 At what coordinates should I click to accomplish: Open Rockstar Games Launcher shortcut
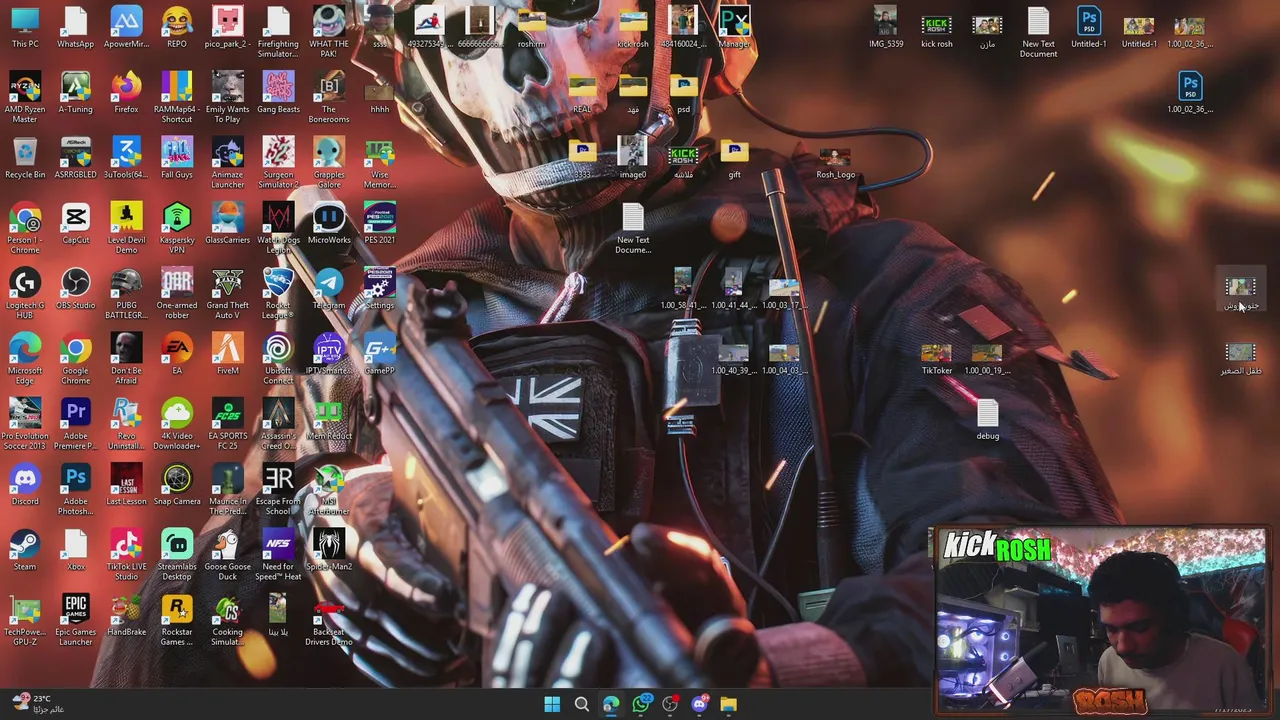[177, 620]
